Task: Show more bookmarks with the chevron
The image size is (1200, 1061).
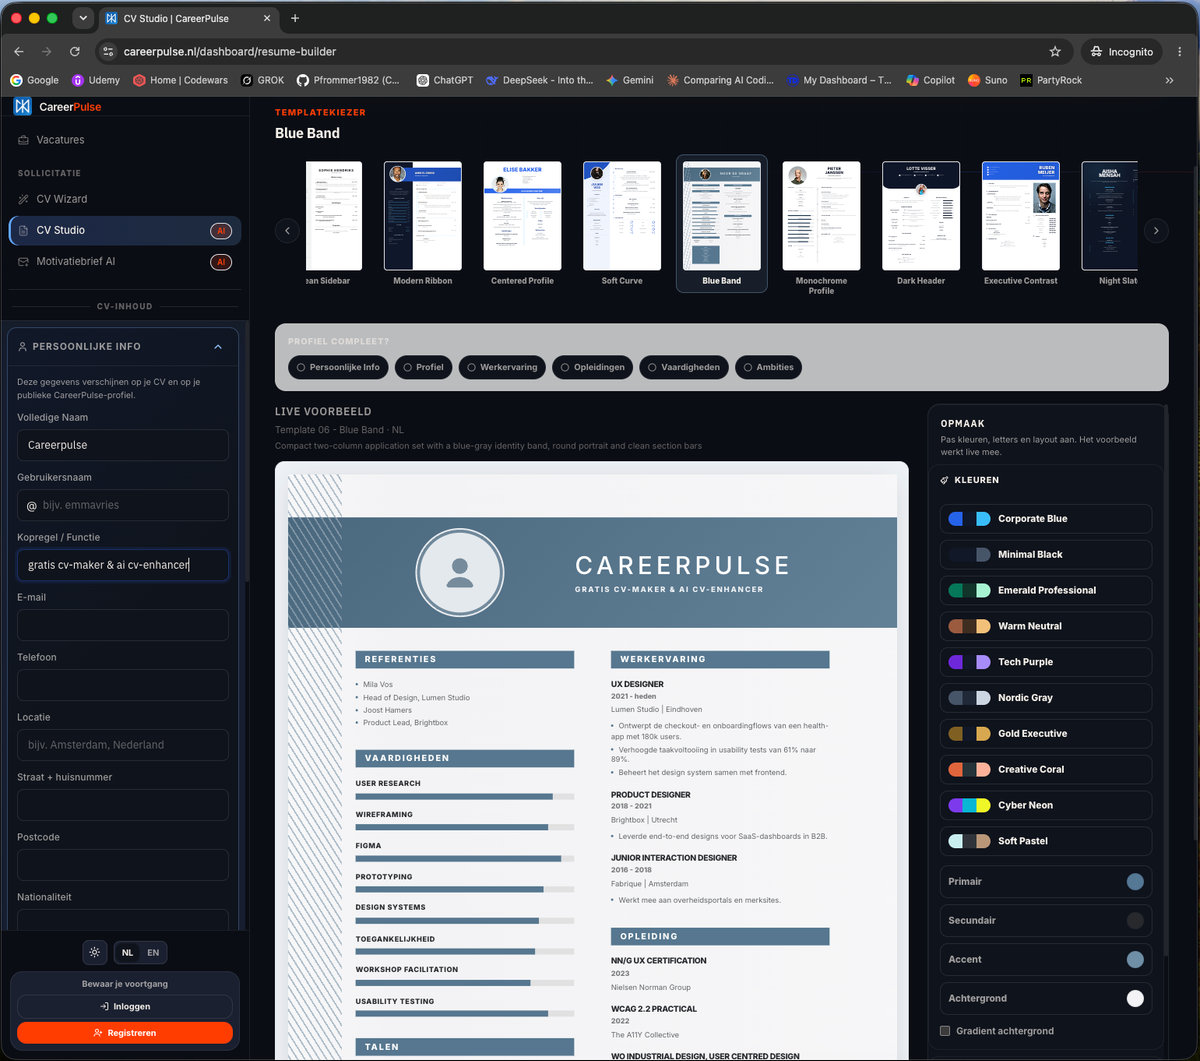Action: pyautogui.click(x=1169, y=80)
